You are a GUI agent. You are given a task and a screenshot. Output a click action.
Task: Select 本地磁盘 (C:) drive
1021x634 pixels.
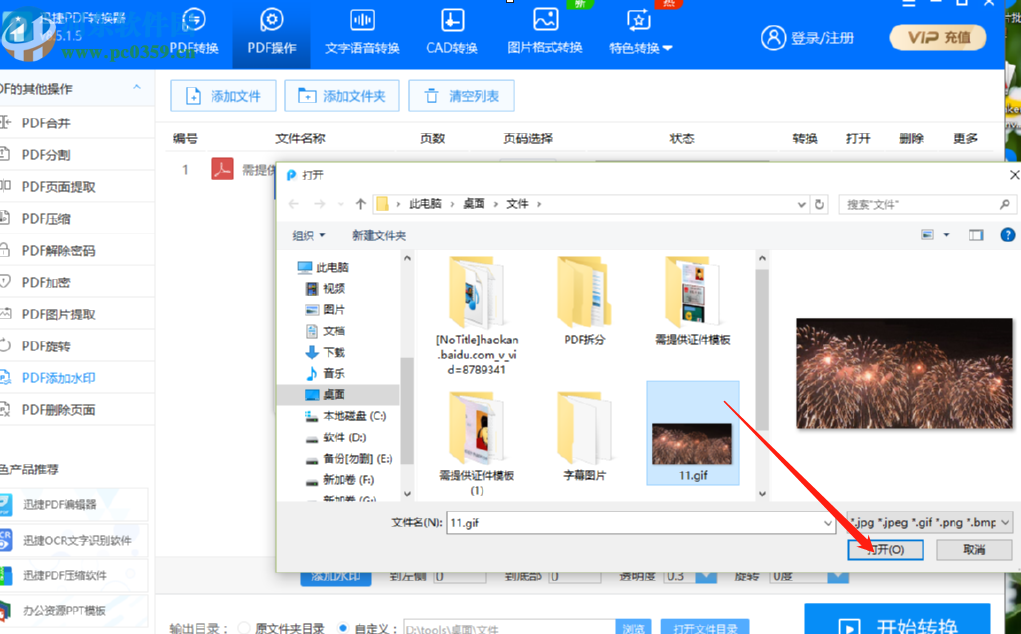(346, 416)
